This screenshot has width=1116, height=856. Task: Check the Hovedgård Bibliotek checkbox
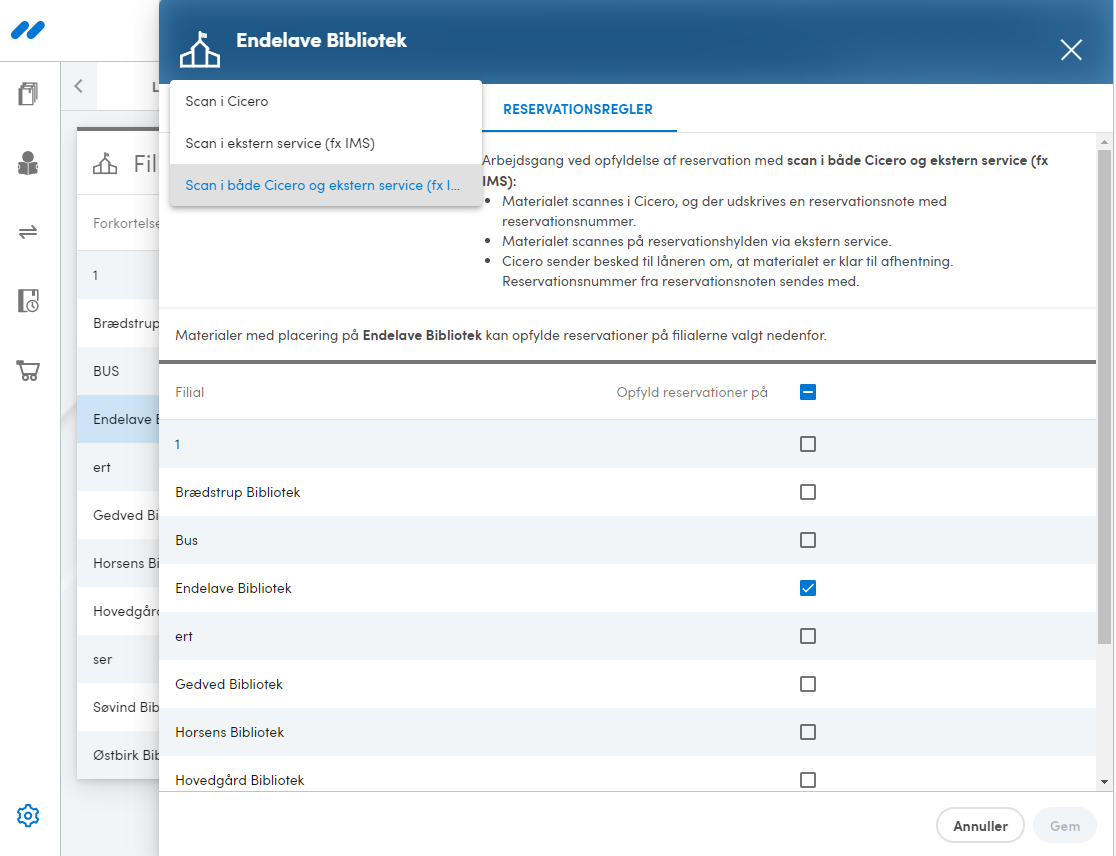coord(808,781)
